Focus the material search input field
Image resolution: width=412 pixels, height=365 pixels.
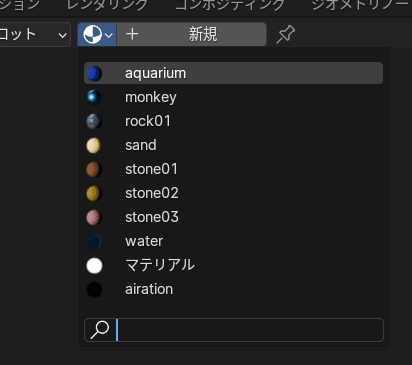click(234, 330)
